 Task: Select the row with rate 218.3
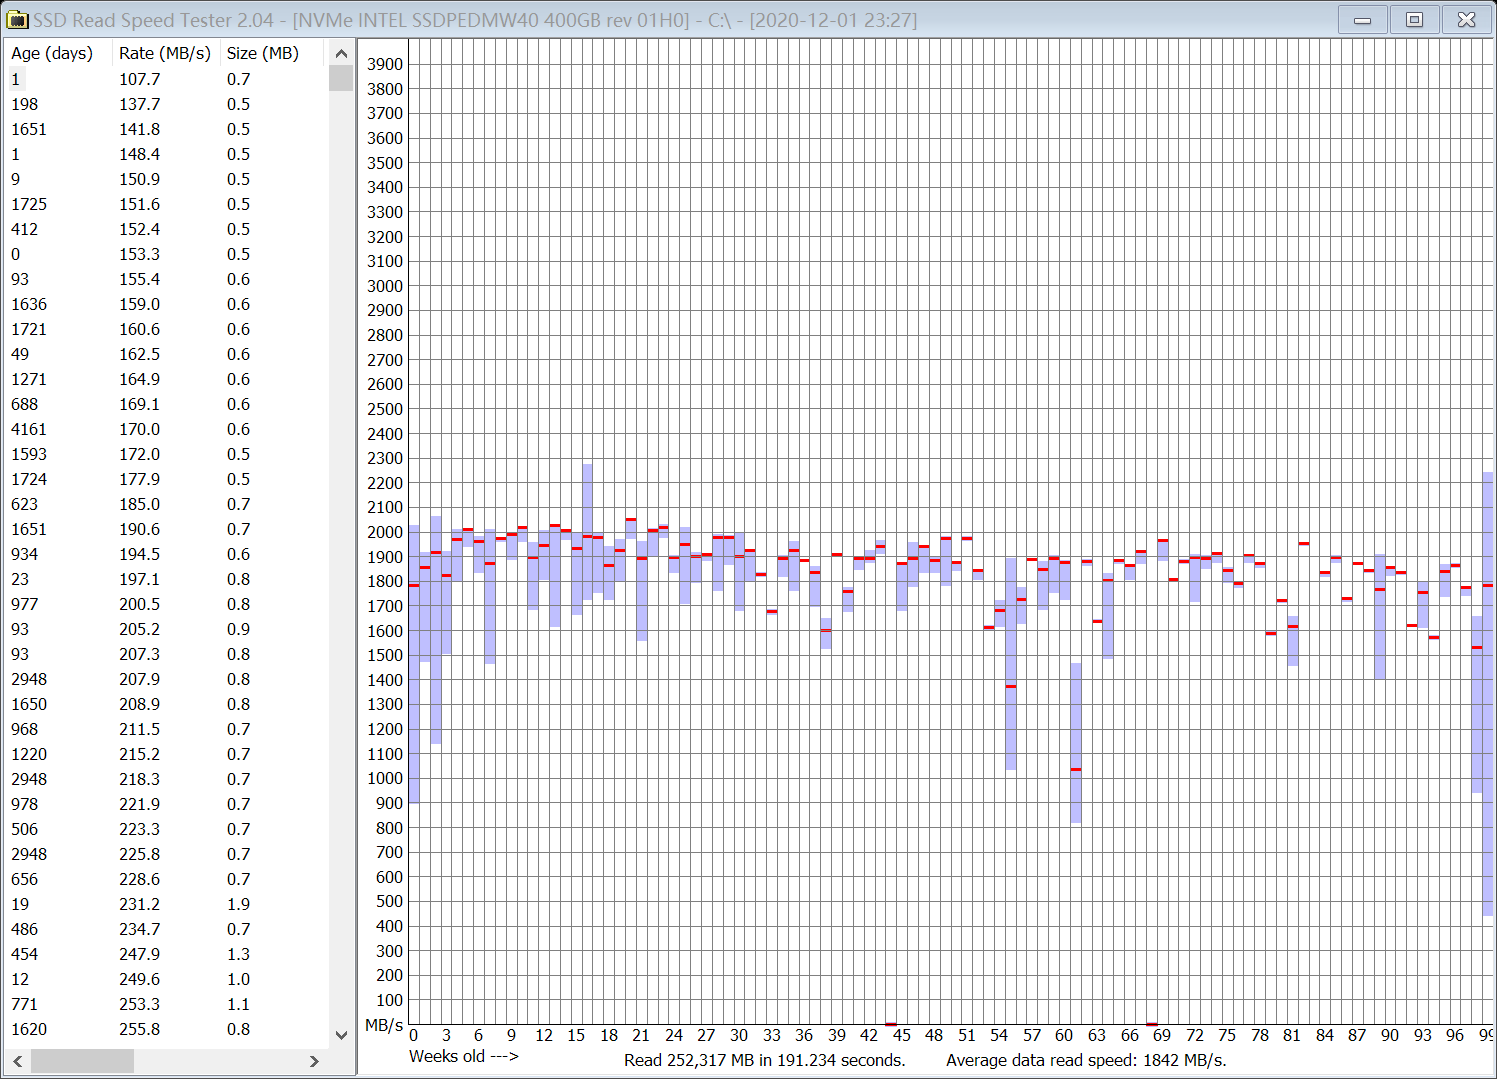point(167,779)
